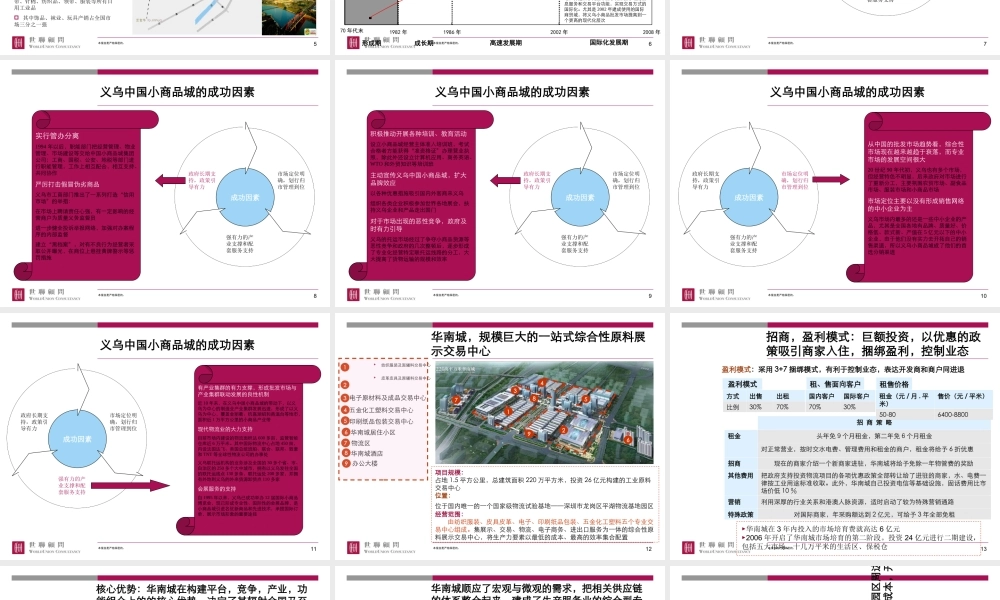Screen dimensions: 1000x600
Task: Select partially visible slide 5 with map image
Action: (165, 27)
